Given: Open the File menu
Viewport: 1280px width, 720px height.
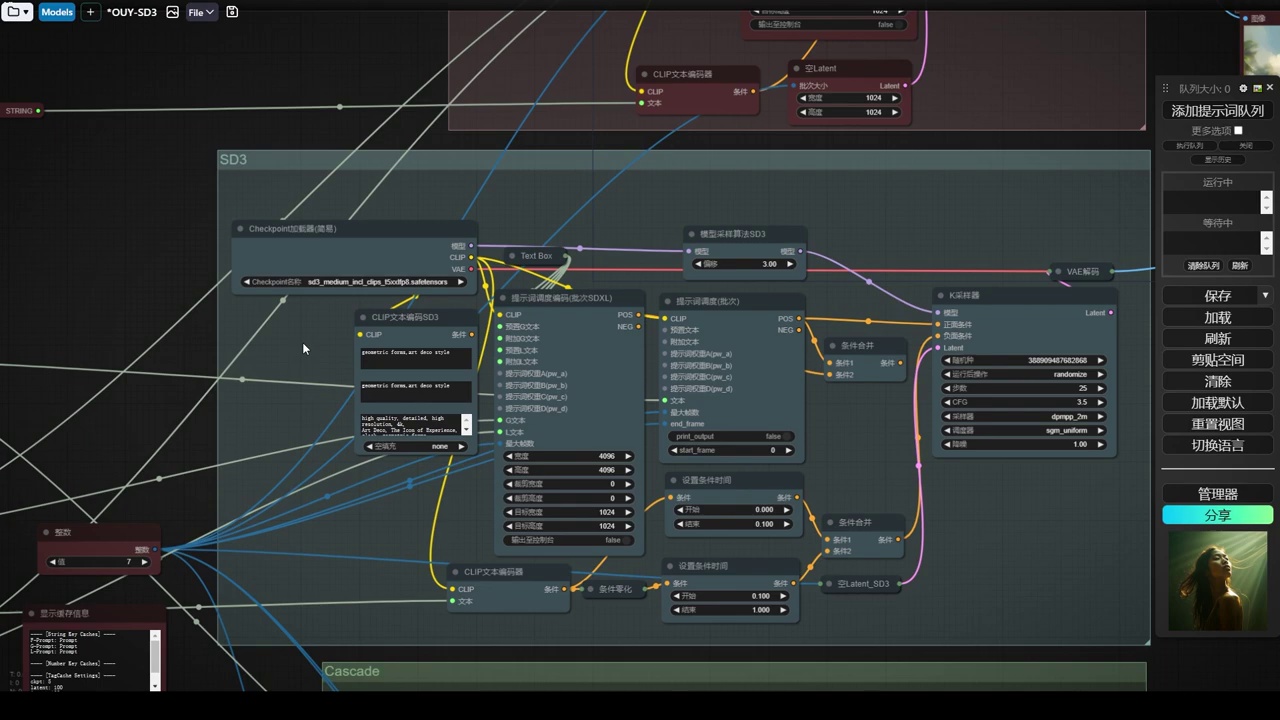Looking at the screenshot, I should tap(201, 12).
